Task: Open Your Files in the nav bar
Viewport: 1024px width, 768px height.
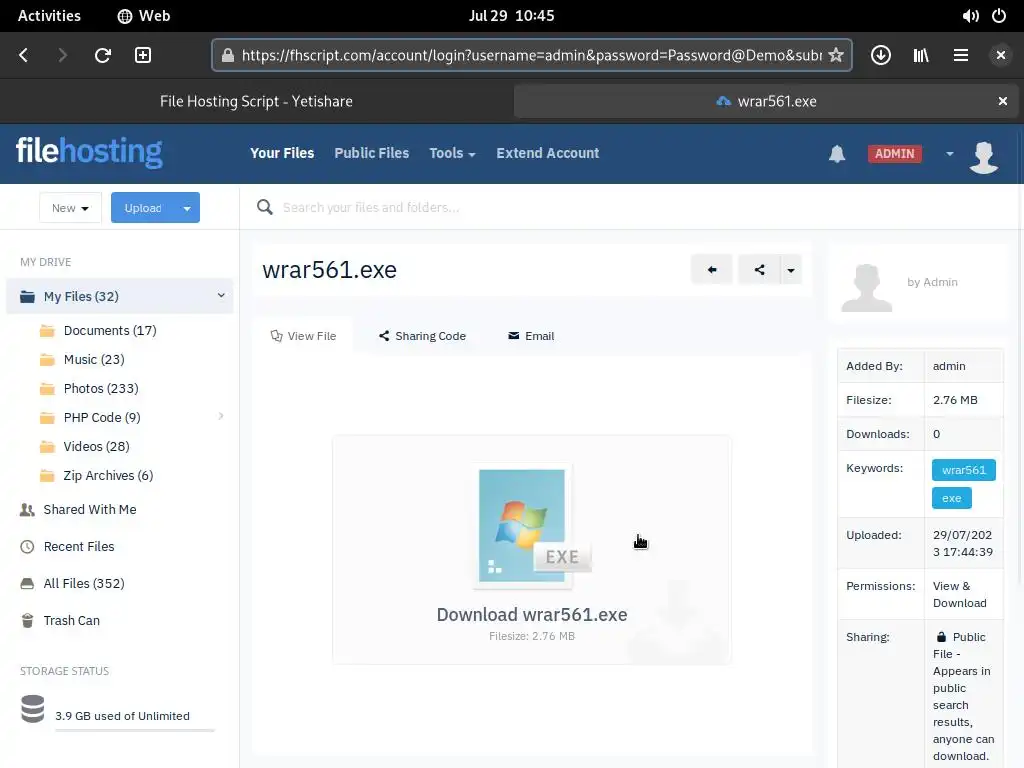Action: click(282, 153)
